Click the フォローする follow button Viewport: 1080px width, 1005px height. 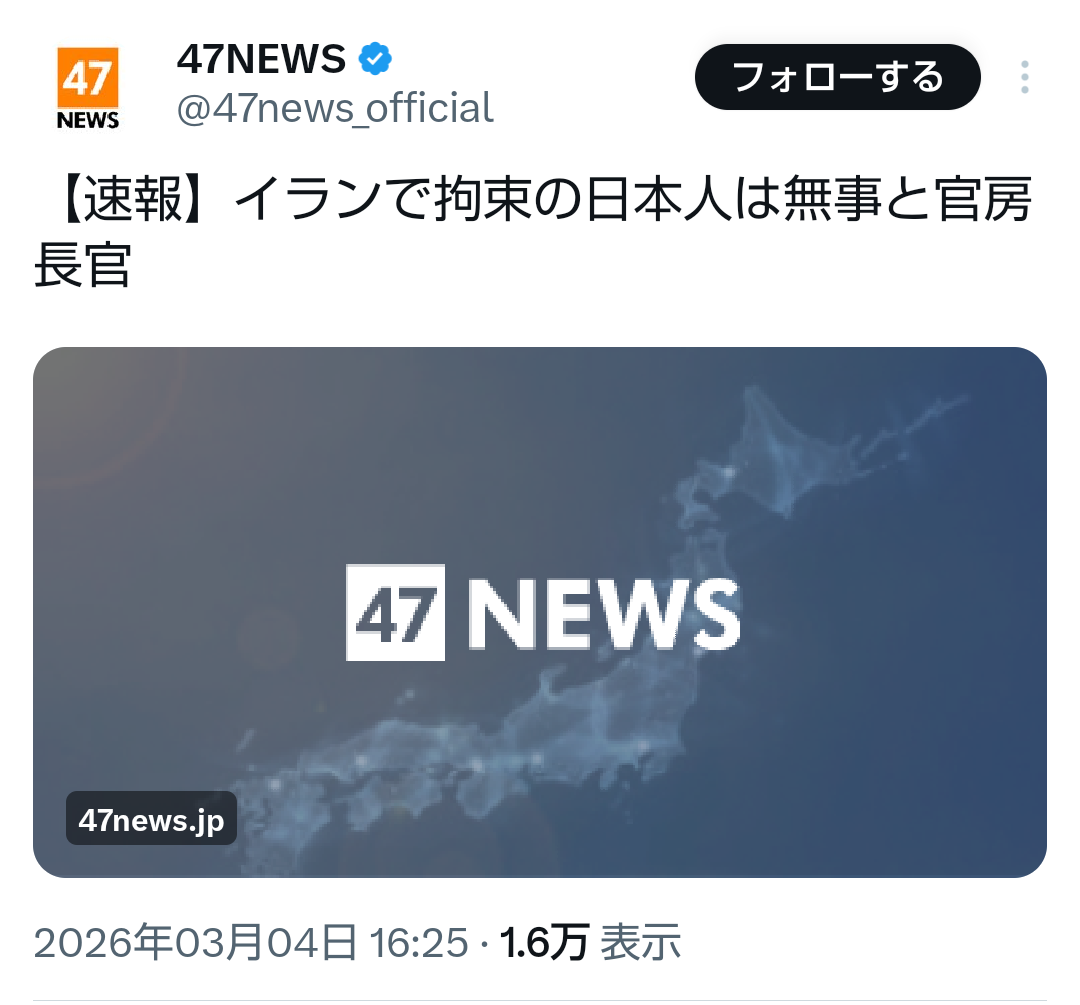838,76
